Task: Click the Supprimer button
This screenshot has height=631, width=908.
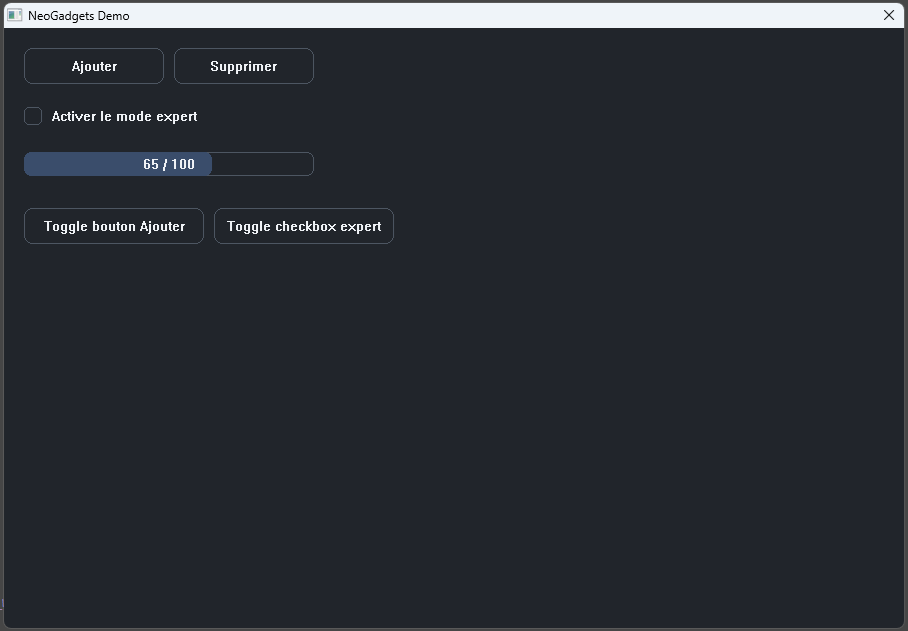Action: pyautogui.click(x=244, y=66)
